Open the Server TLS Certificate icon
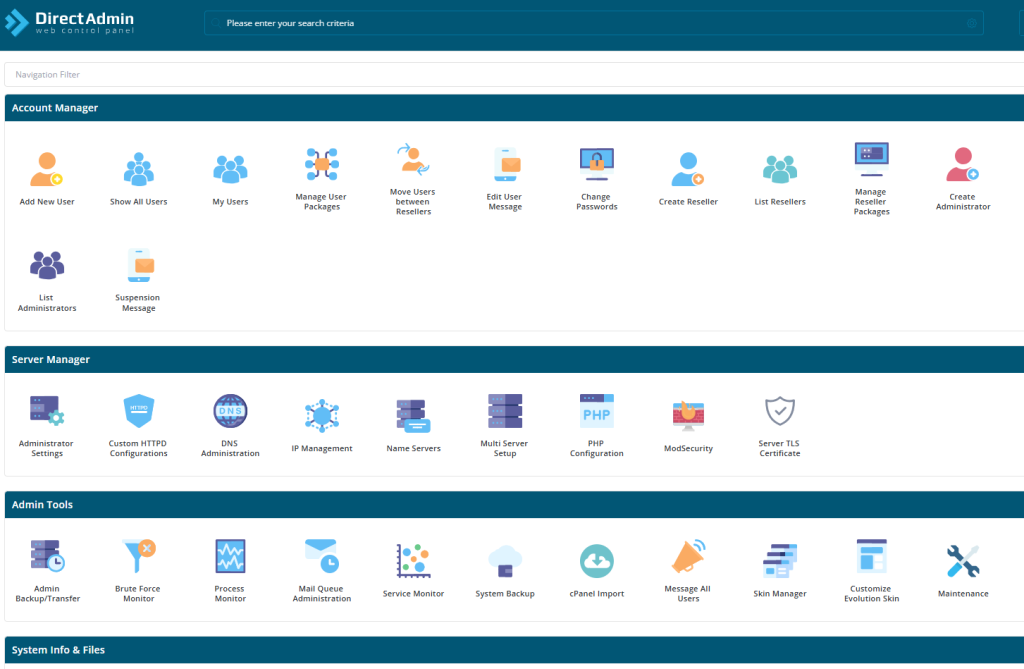1024x669 pixels. (780, 411)
